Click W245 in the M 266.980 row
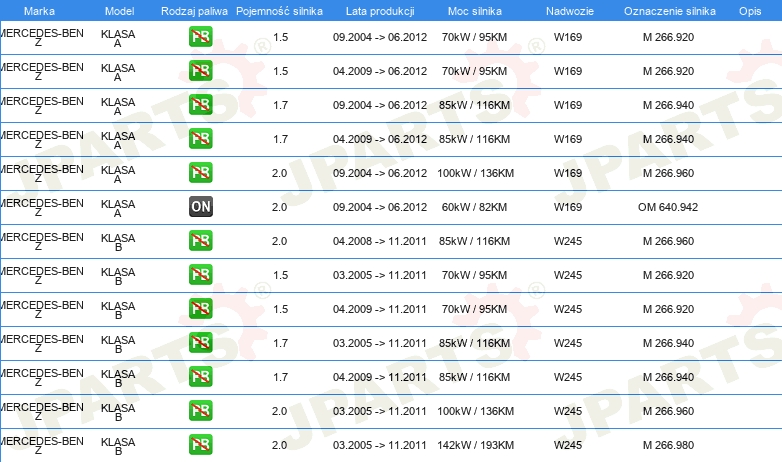Screen dimensions: 782x462 coord(568,445)
